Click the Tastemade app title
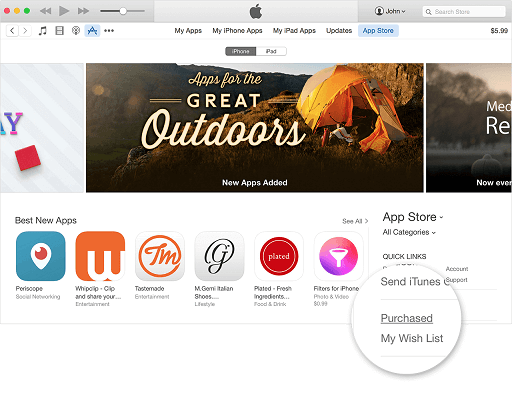Viewport: 512px width, 399px height. 149,289
